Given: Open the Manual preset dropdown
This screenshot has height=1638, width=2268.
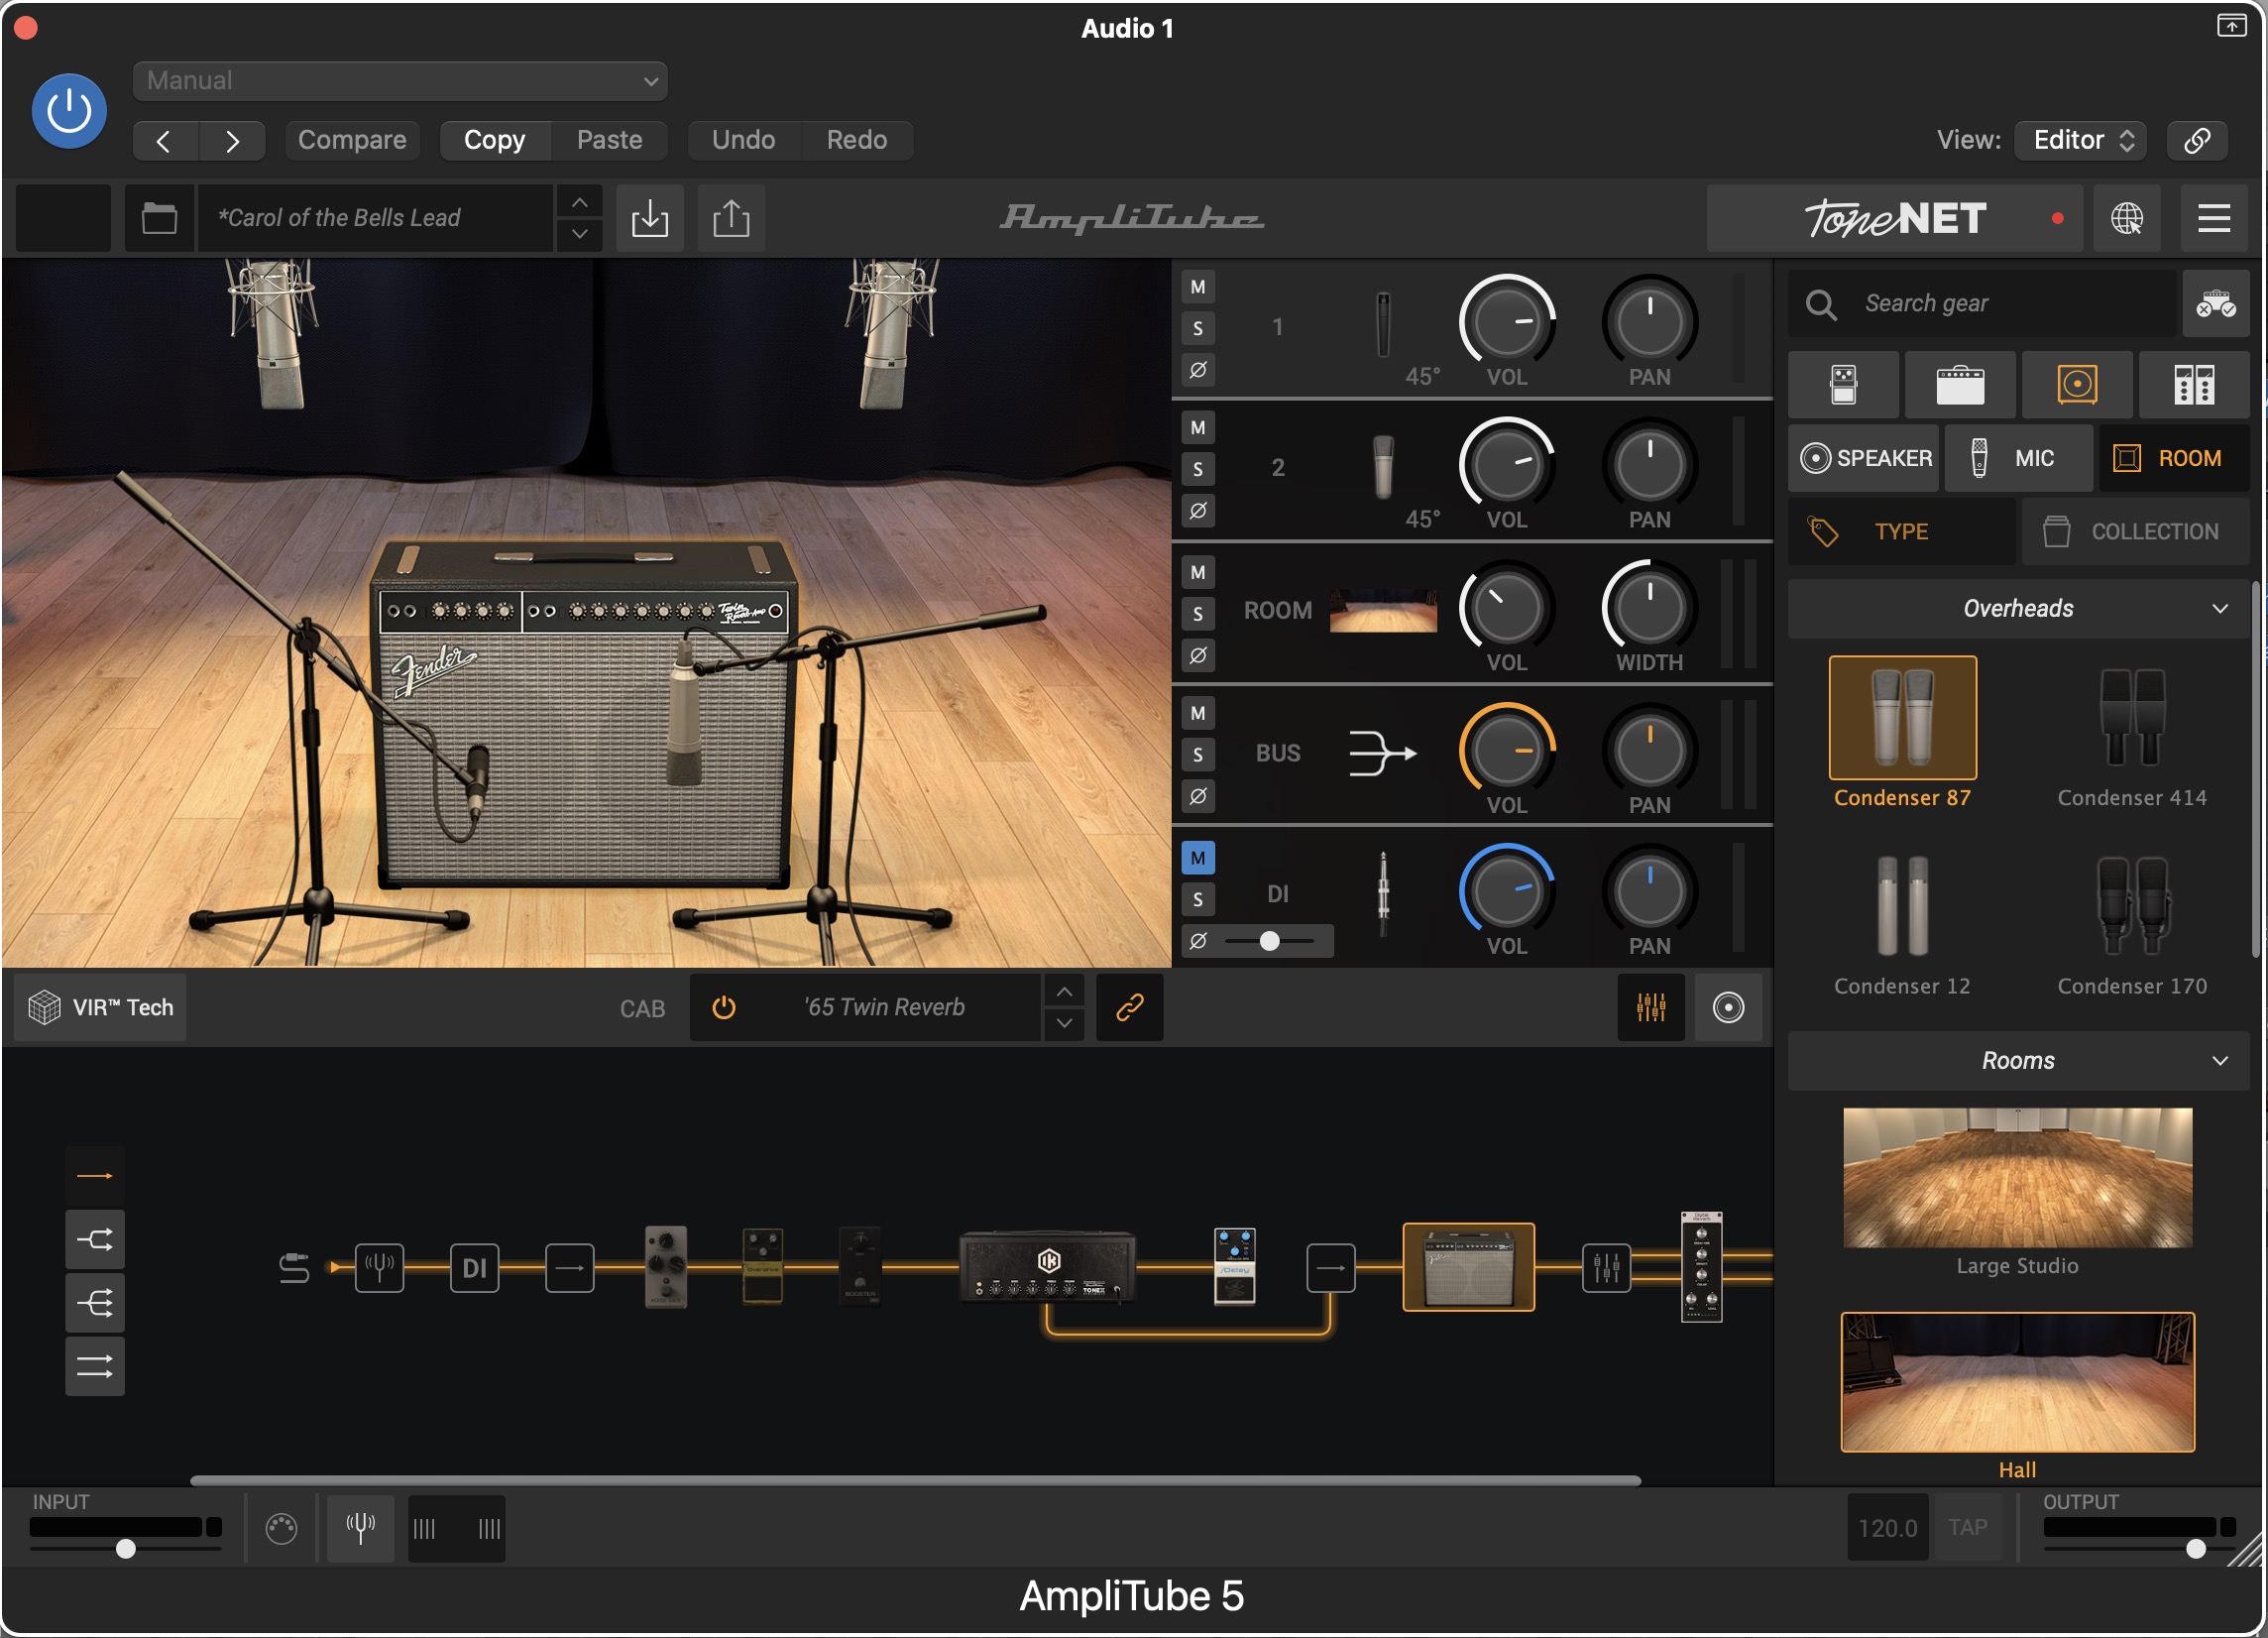Looking at the screenshot, I should click(x=400, y=81).
